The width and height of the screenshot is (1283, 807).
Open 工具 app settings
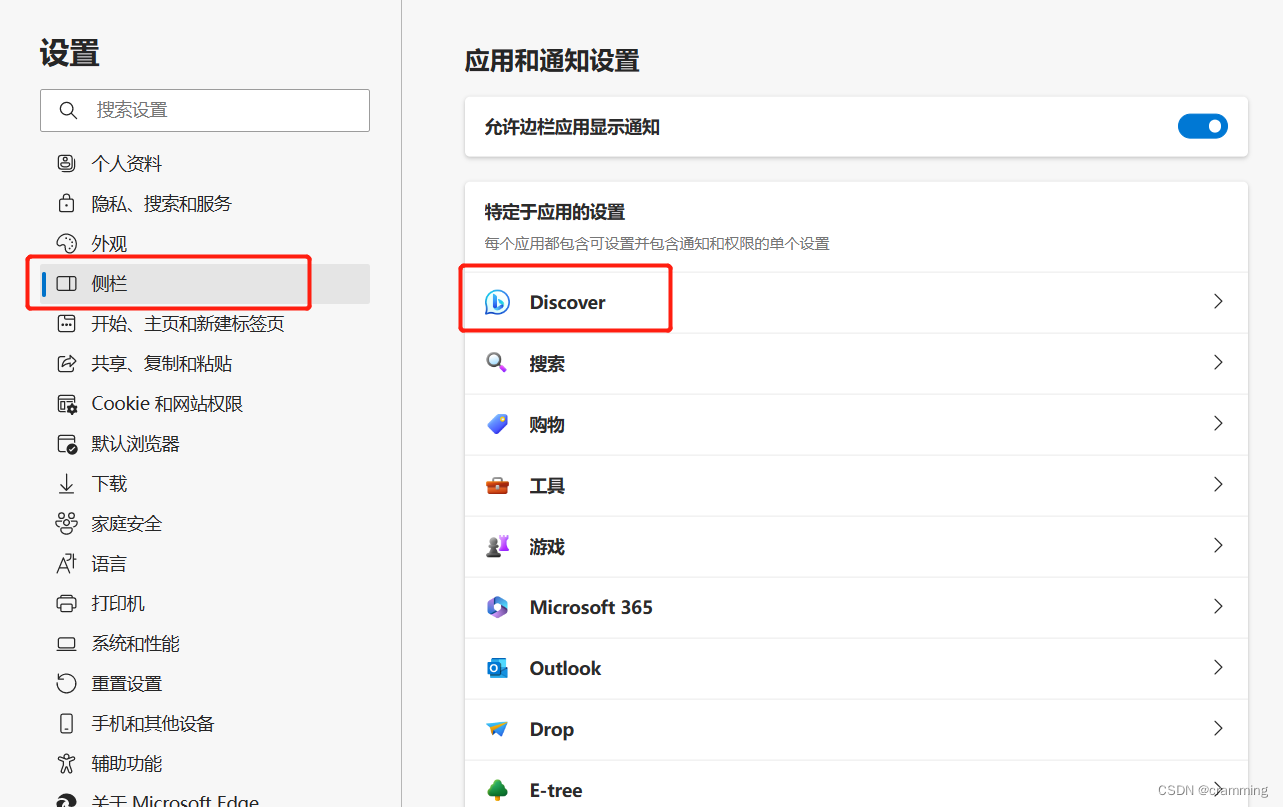click(856, 485)
